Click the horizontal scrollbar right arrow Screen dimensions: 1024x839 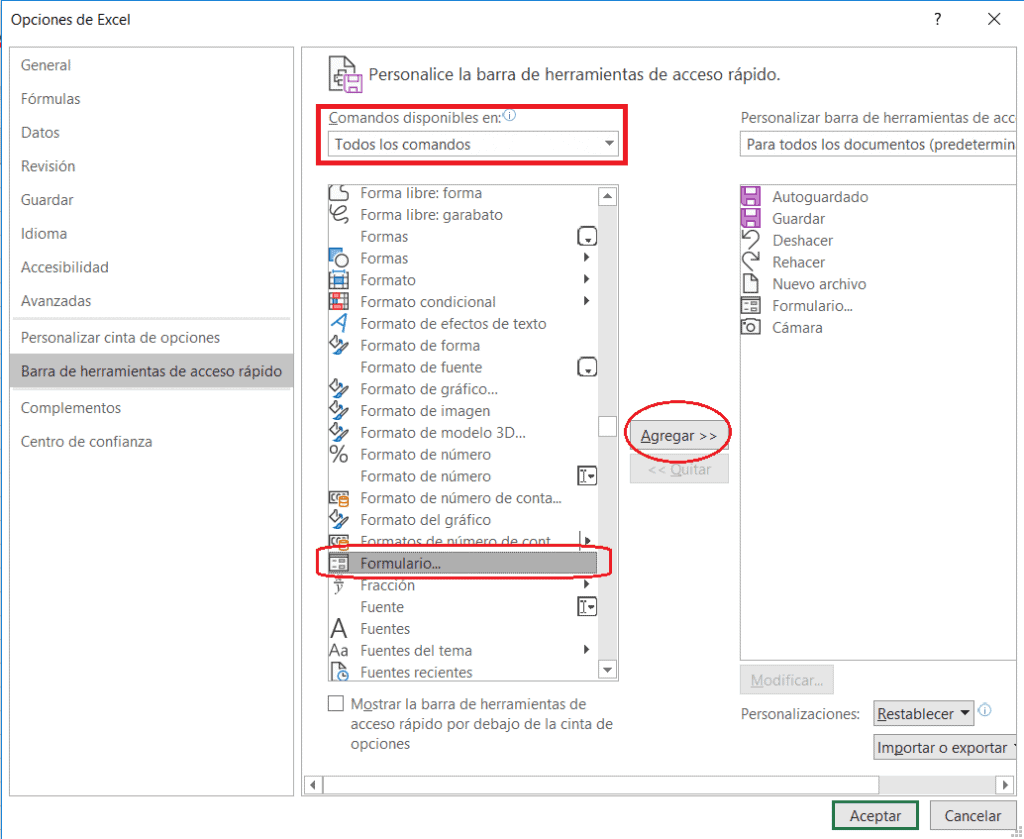(x=1005, y=784)
